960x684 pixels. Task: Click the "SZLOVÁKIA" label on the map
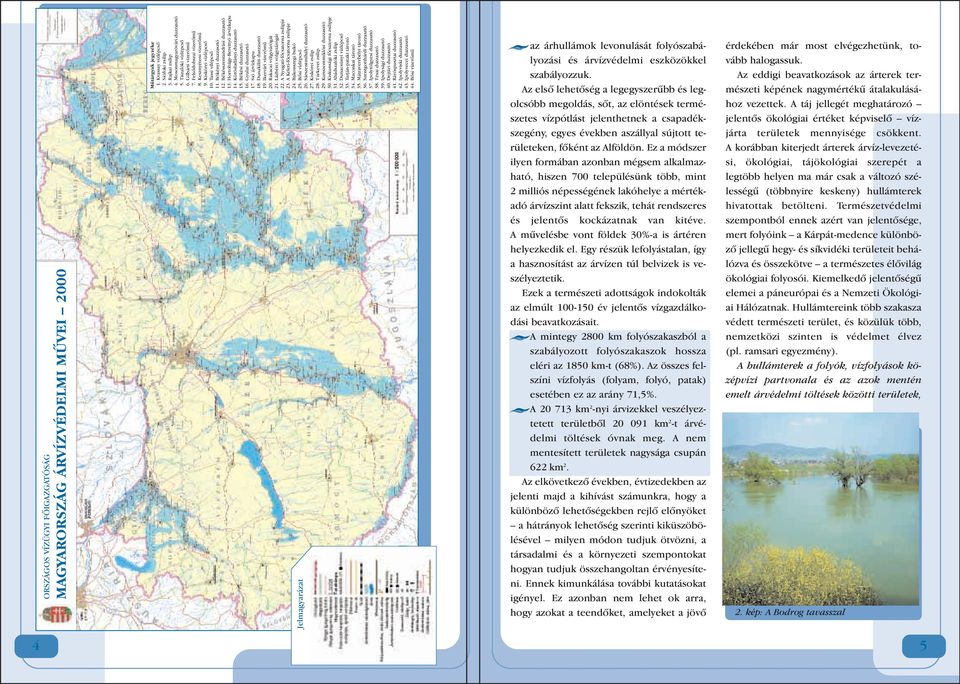click(x=103, y=426)
